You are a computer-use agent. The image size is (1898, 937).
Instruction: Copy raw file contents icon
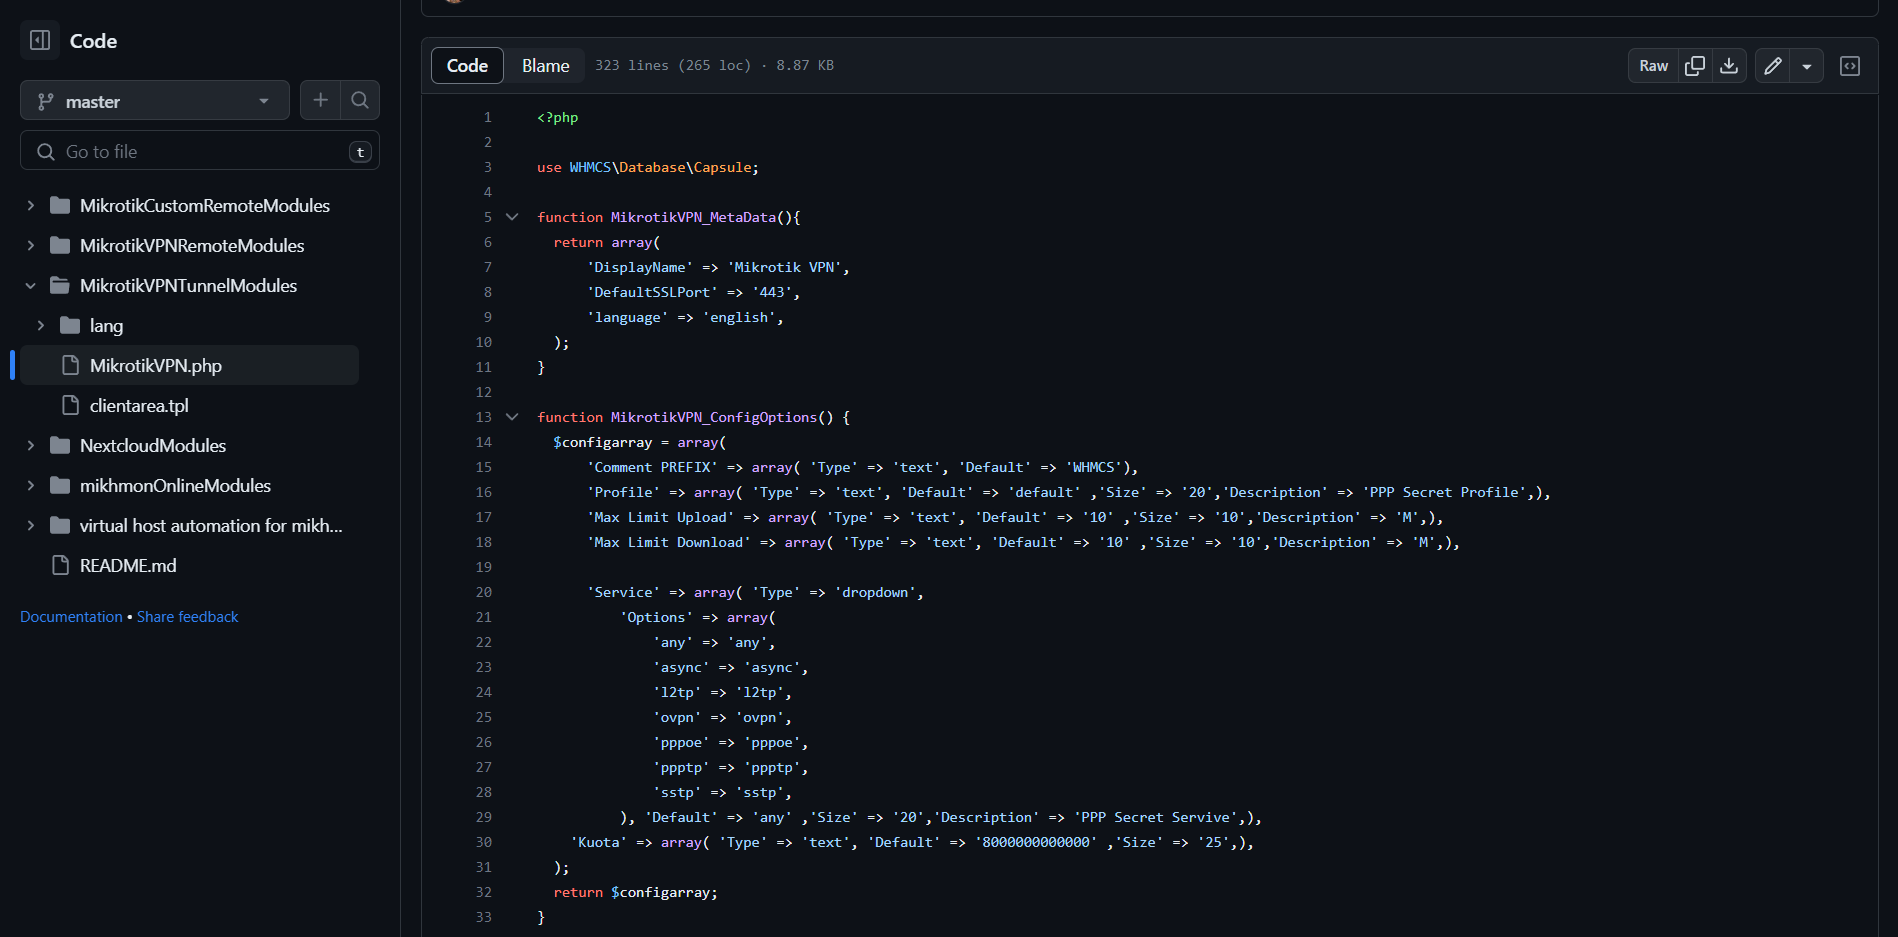tap(1695, 66)
